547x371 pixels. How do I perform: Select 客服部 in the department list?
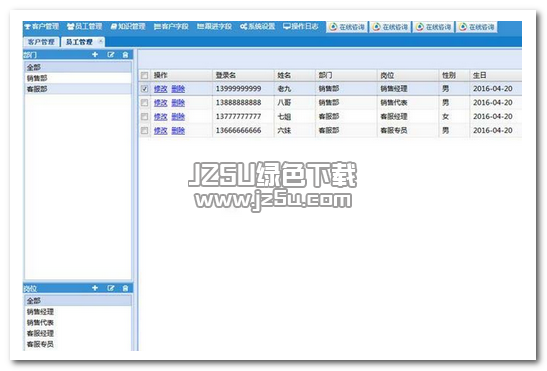78,89
